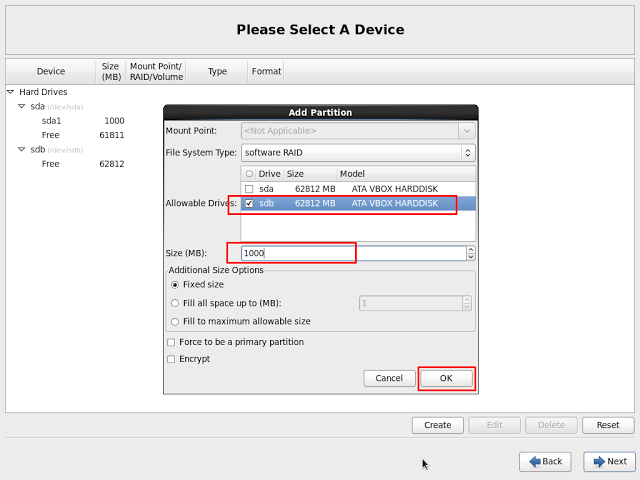Image resolution: width=640 pixels, height=480 pixels.
Task: Uncheck the sdb drive checkbox
Action: 249,203
